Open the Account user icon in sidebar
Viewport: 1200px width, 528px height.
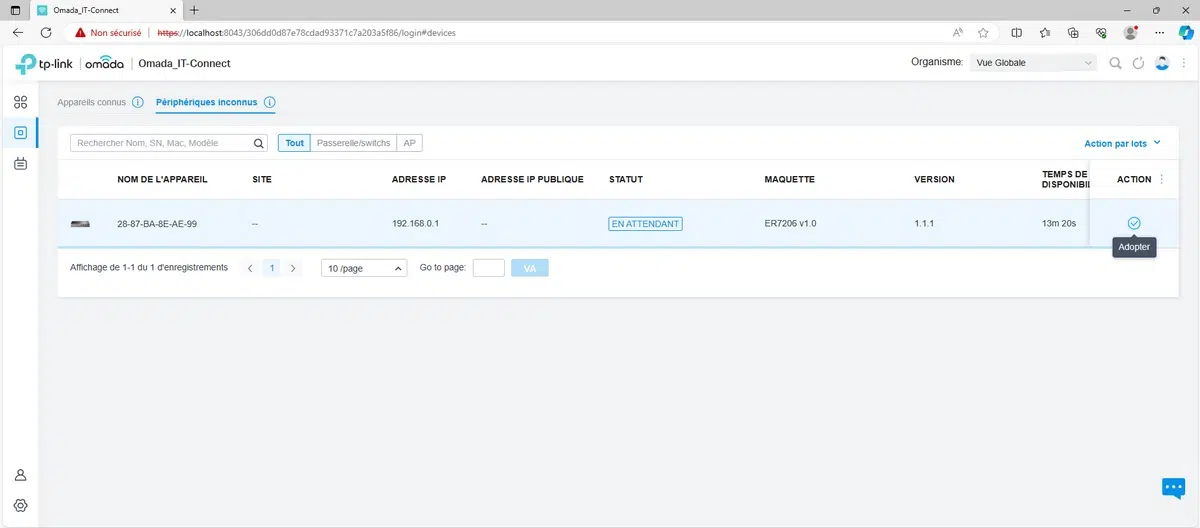click(20, 475)
